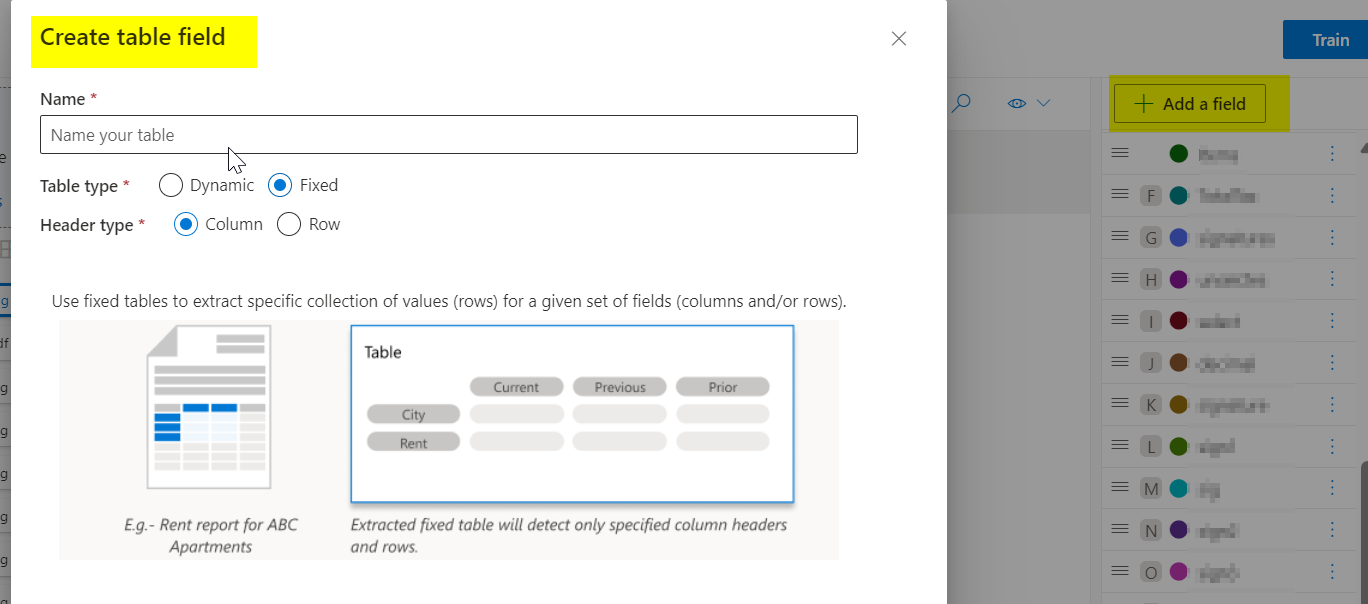Click the search magnifier icon
The image size is (1368, 604).
[x=961, y=103]
